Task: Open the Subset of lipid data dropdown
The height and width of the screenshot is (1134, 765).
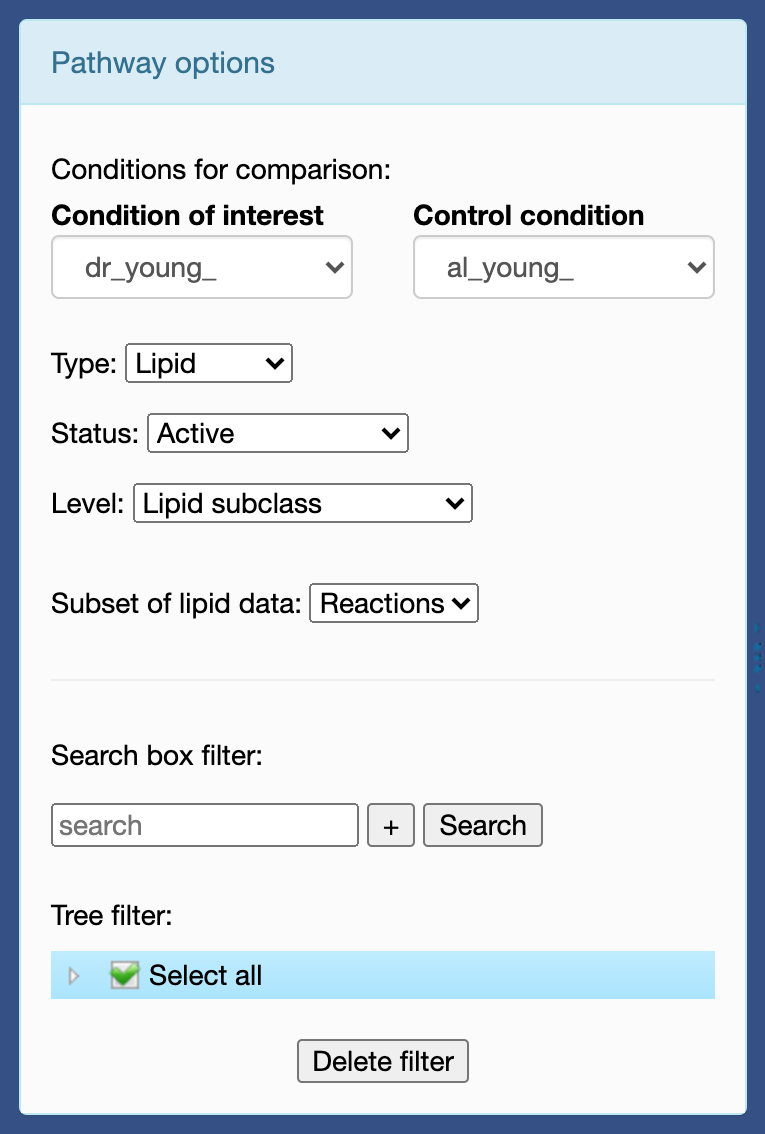Action: pos(394,604)
